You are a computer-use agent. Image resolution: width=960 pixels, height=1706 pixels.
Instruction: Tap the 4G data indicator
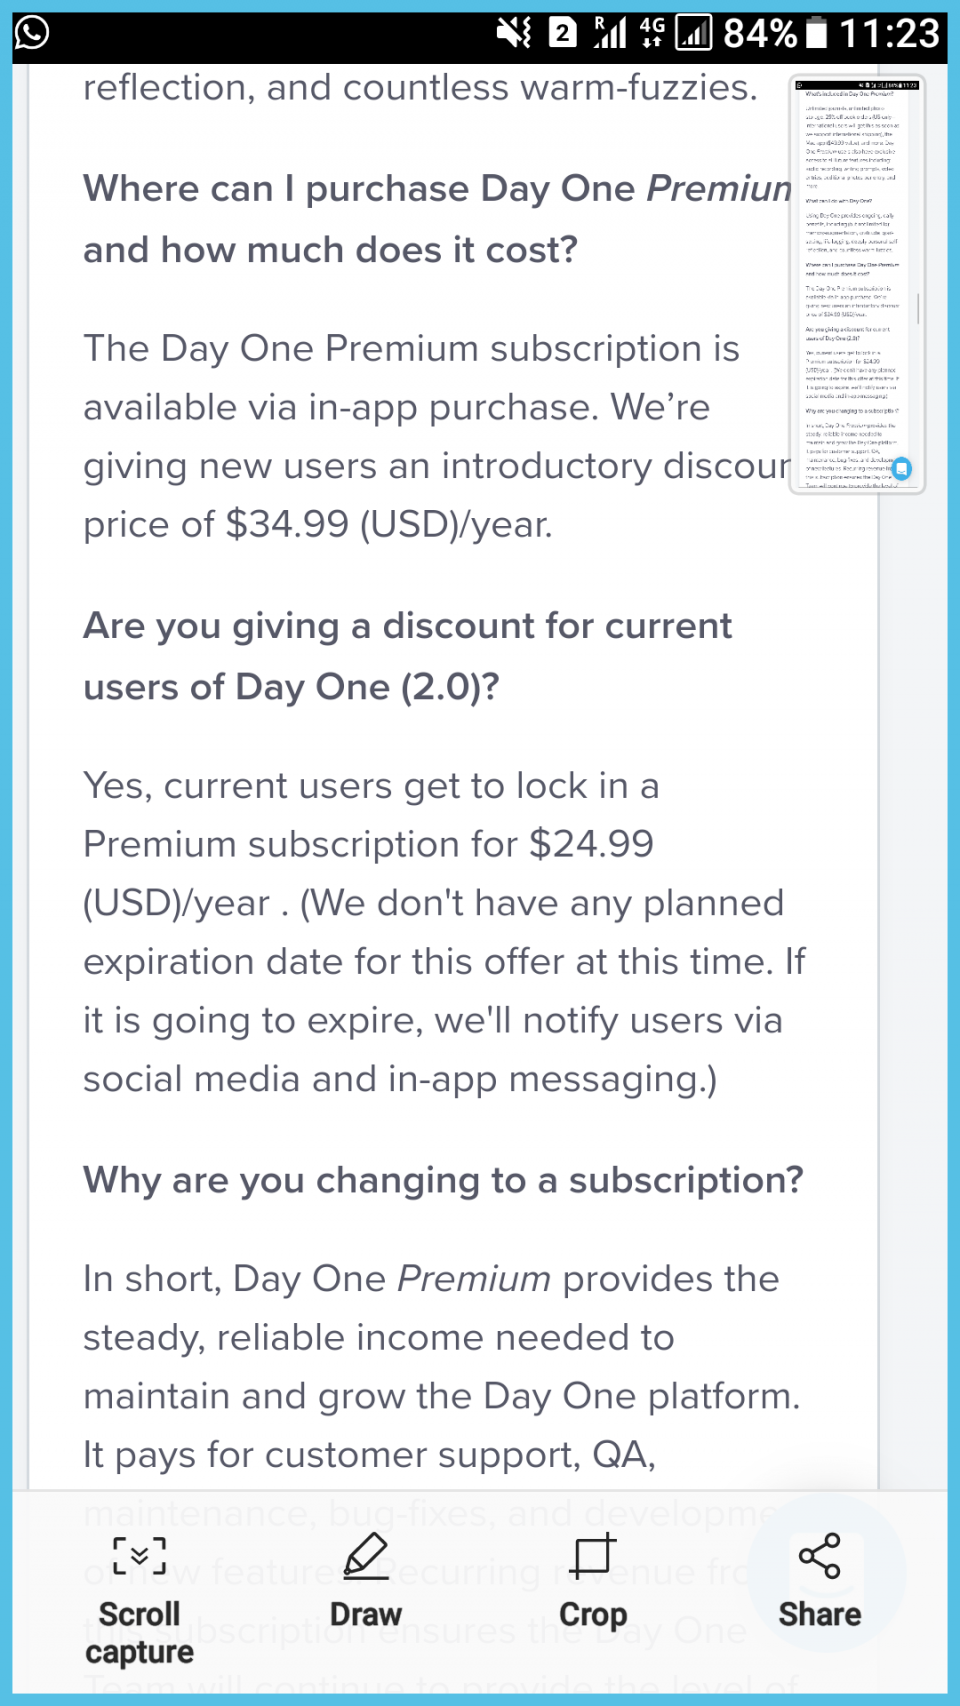coord(652,33)
